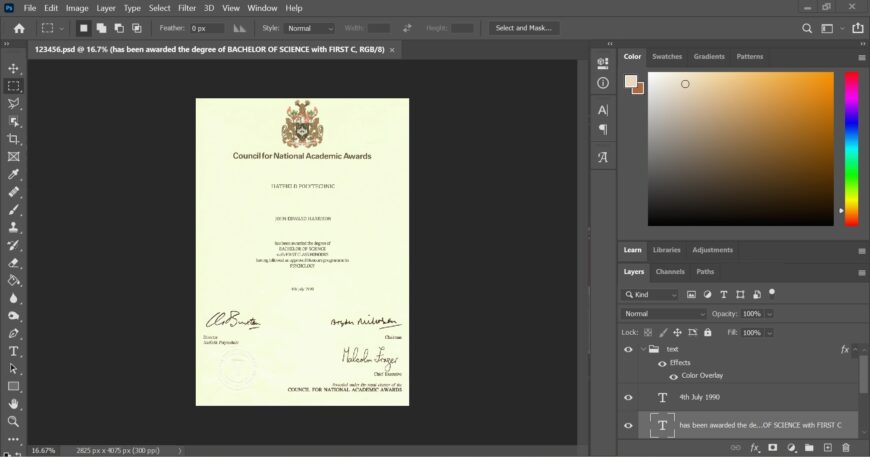Toggle lock position
The image size is (870, 457).
677,333
